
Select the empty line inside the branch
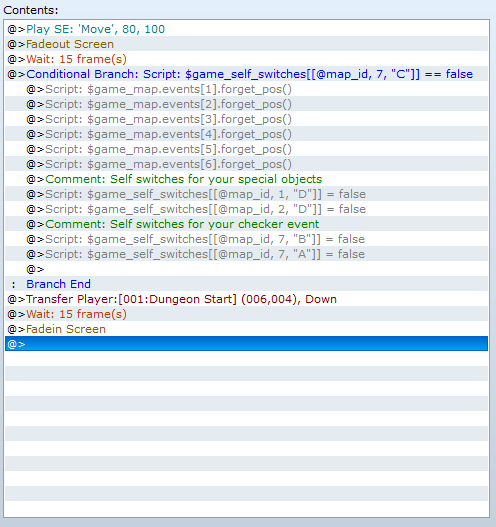pyautogui.click(x=246, y=269)
